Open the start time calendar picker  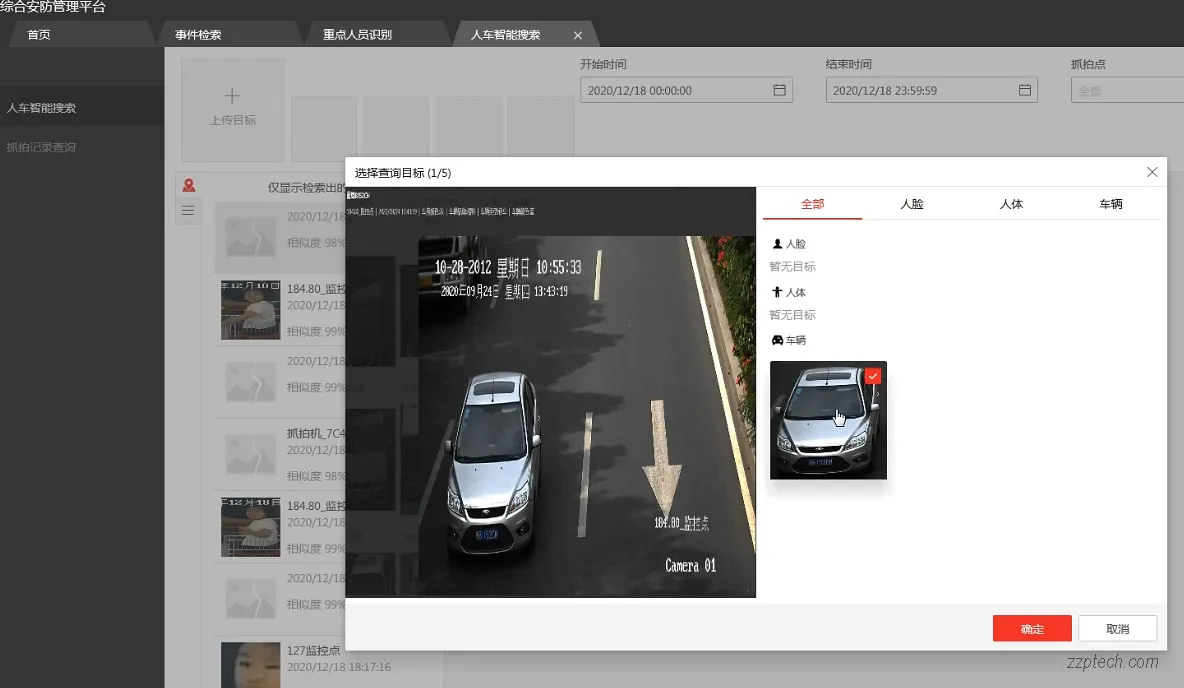click(779, 90)
